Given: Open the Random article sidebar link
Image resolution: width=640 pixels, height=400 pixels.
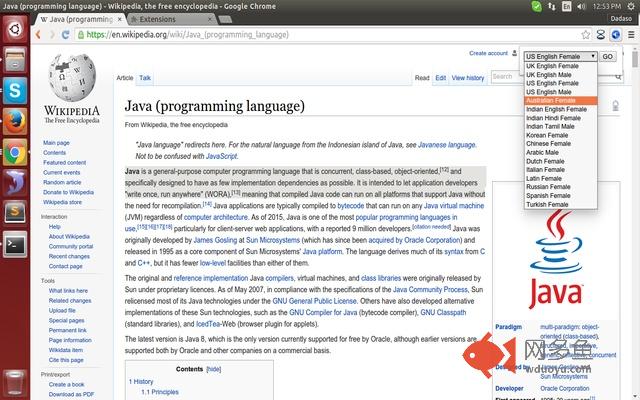Looking at the screenshot, I should (62, 182).
